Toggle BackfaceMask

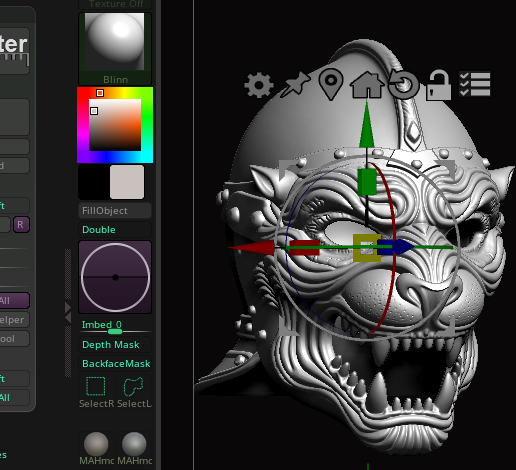115,364
